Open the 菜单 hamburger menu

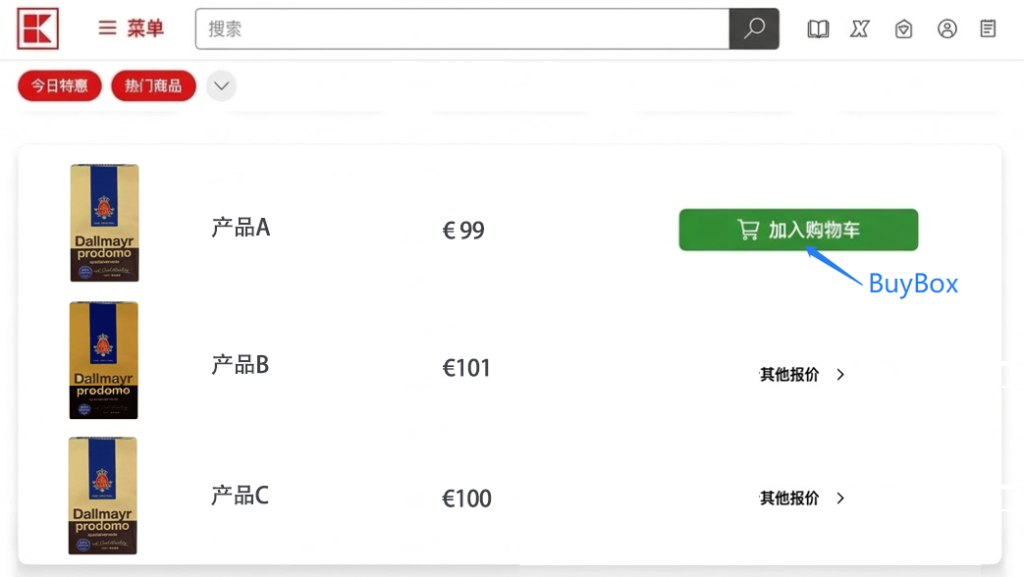pos(131,29)
